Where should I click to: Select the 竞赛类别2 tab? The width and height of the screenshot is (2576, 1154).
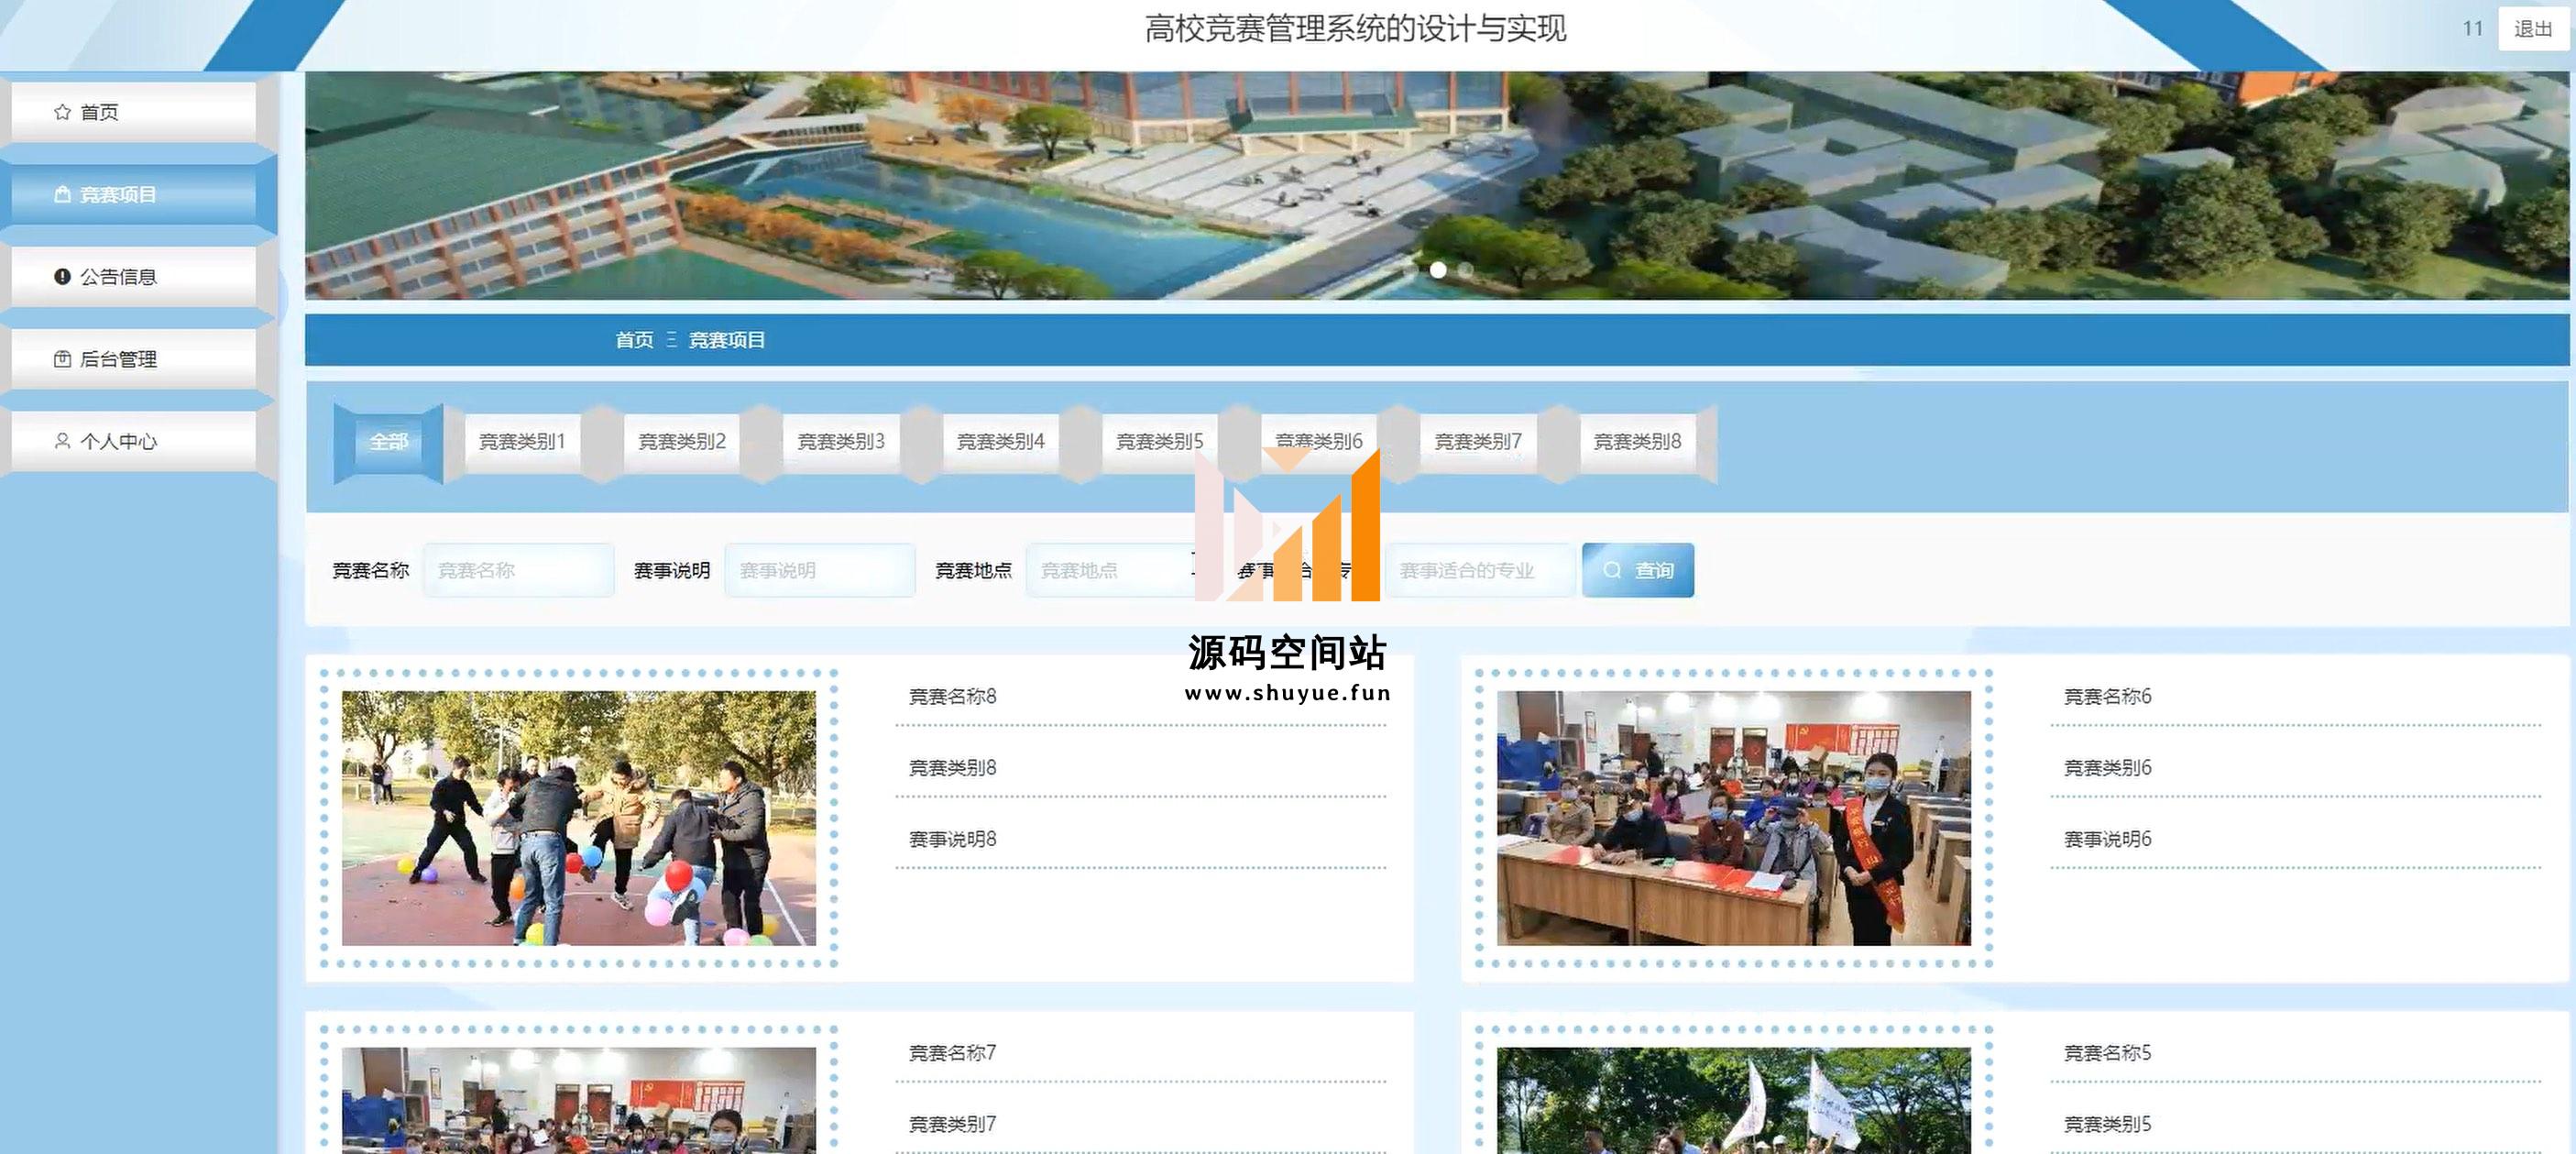click(x=682, y=442)
